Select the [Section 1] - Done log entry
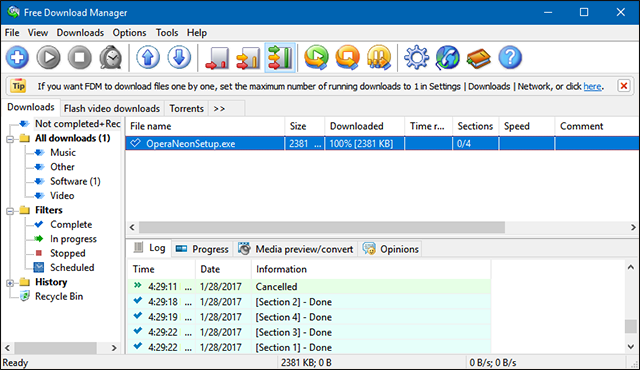 coord(309,347)
